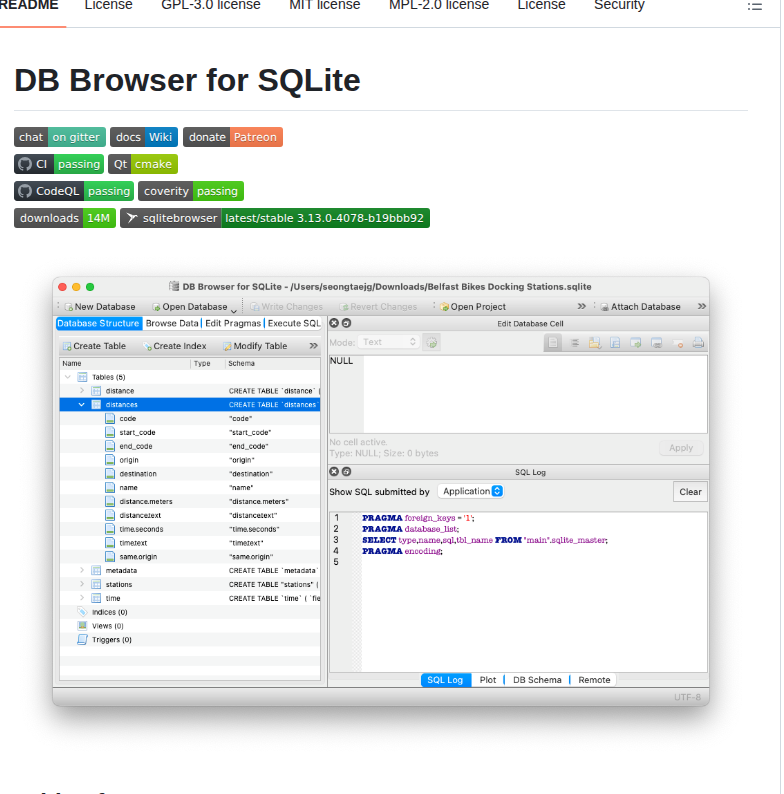Click the NULL cell editor text area

coord(518,394)
